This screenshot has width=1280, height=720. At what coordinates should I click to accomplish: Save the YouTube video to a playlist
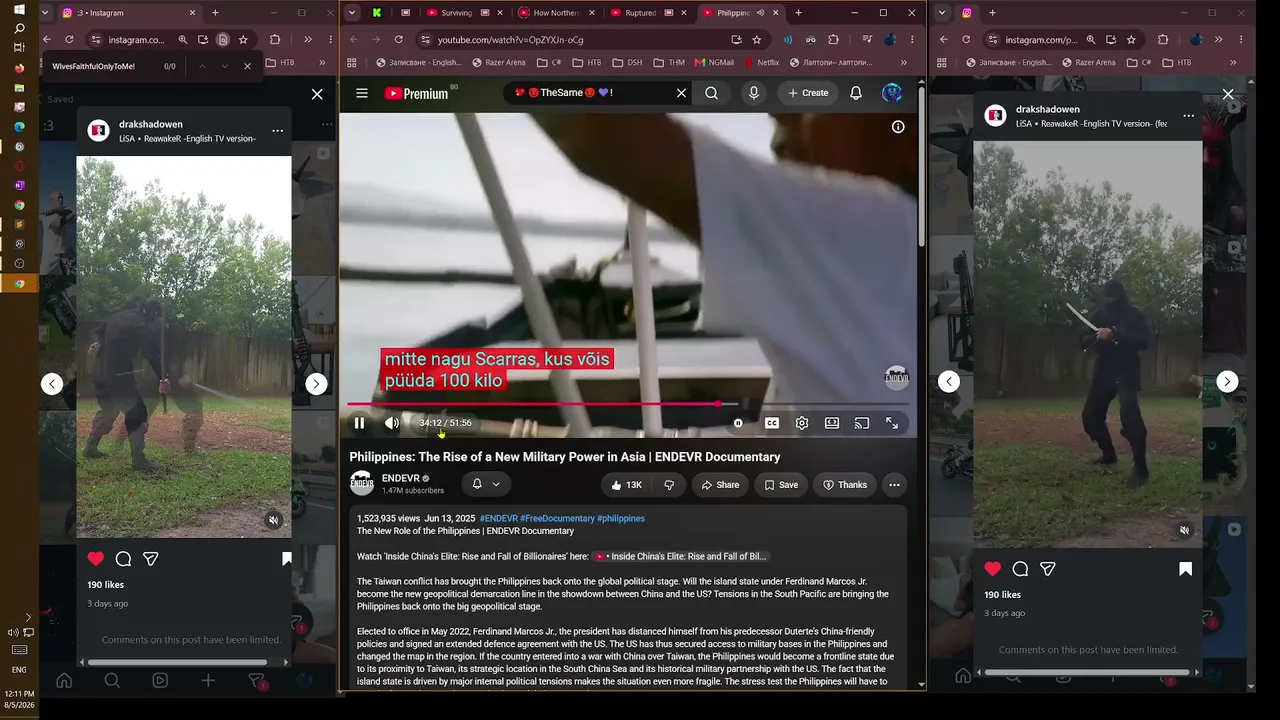[781, 485]
